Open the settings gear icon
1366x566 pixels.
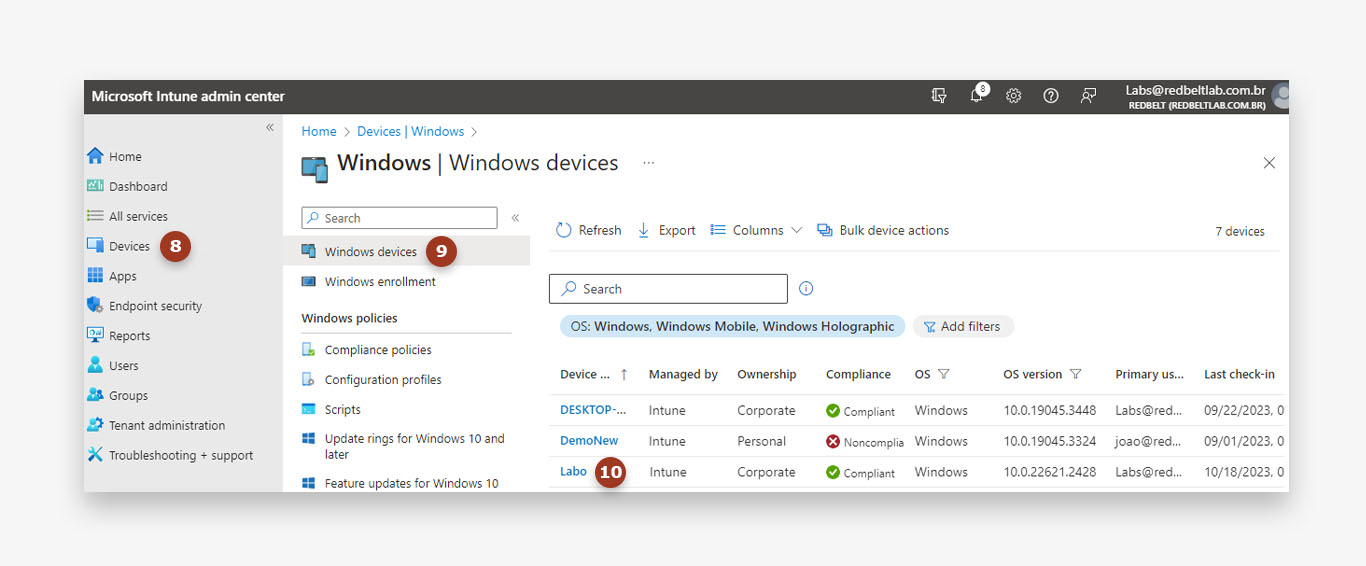[1013, 96]
